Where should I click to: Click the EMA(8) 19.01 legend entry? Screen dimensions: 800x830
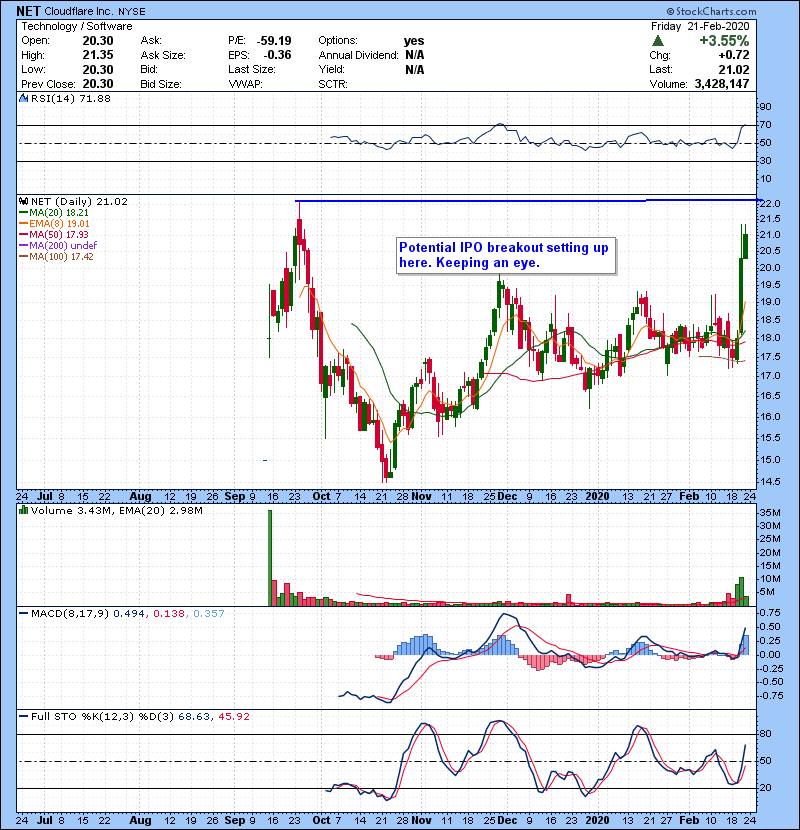pos(55,223)
